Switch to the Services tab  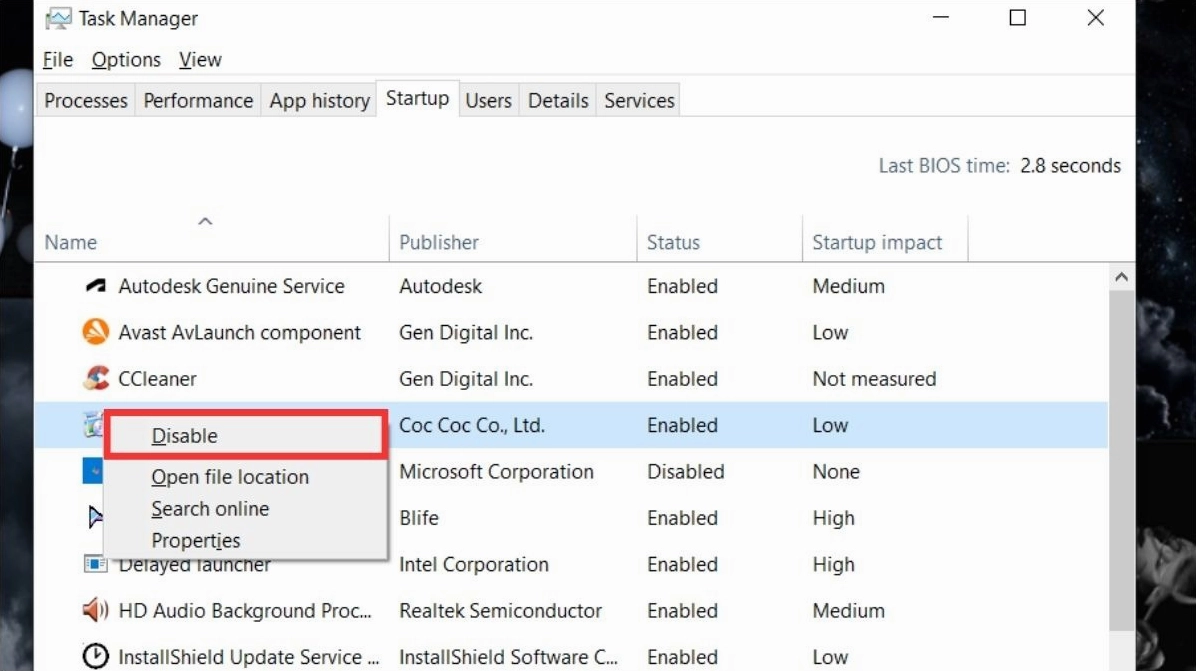(x=638, y=99)
